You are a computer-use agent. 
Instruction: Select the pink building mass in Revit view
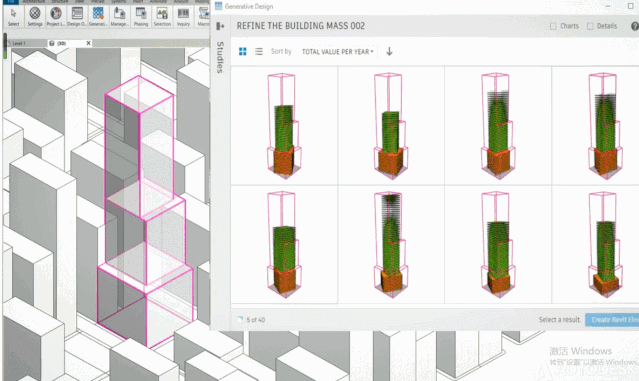[x=145, y=212]
